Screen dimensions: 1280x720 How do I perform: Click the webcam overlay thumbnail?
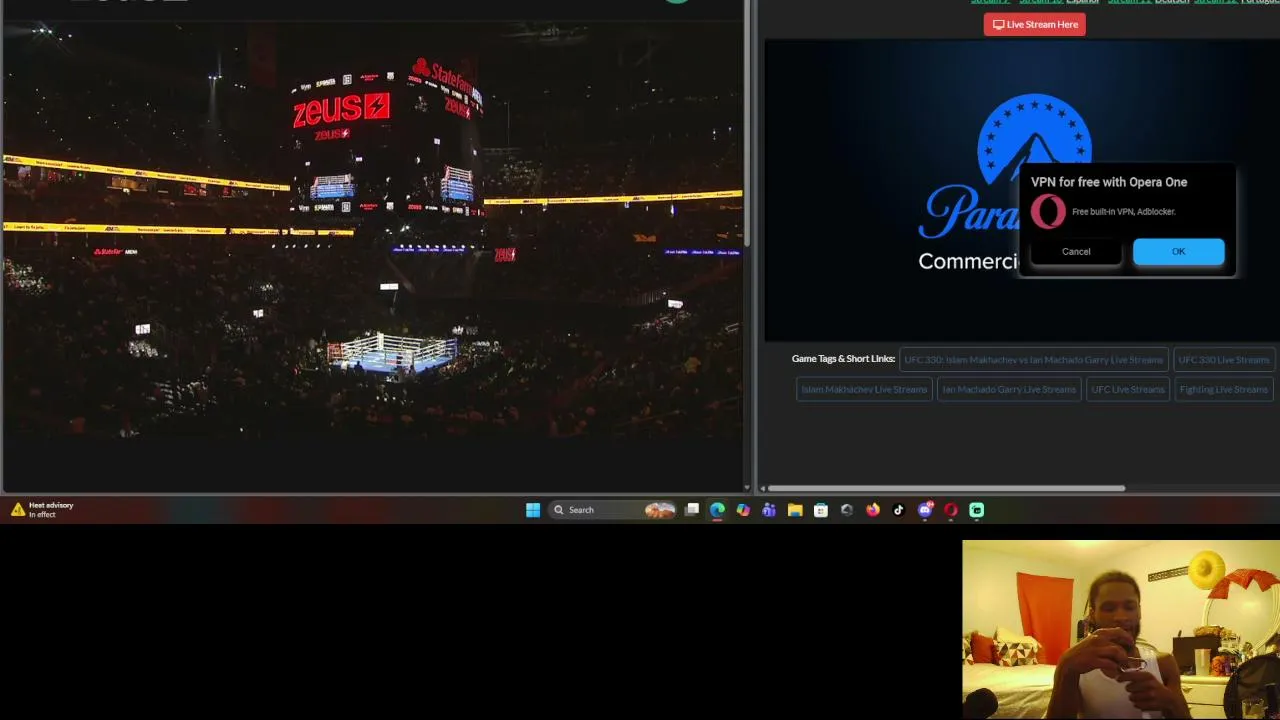[1121, 630]
